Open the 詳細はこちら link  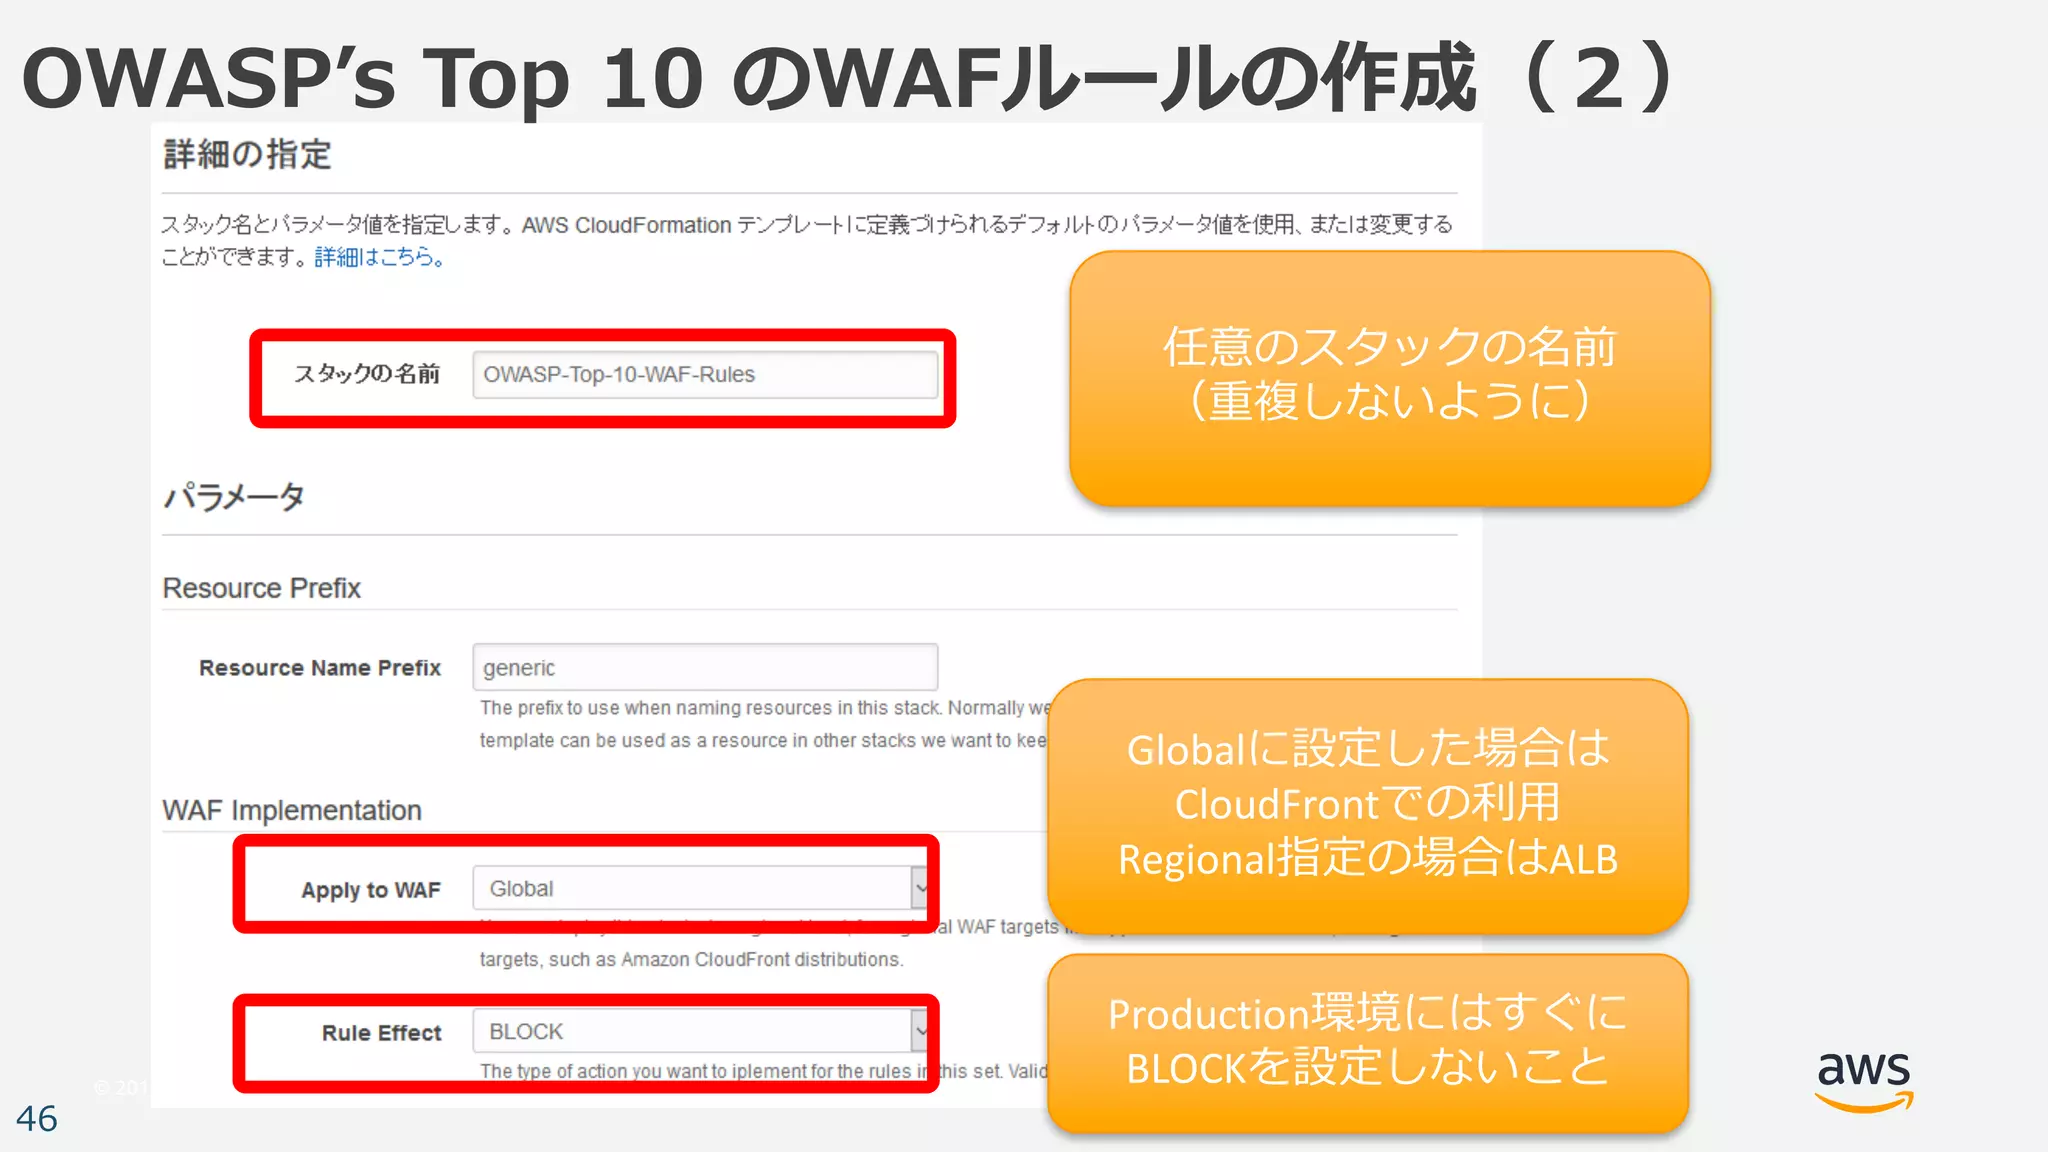[x=379, y=257]
